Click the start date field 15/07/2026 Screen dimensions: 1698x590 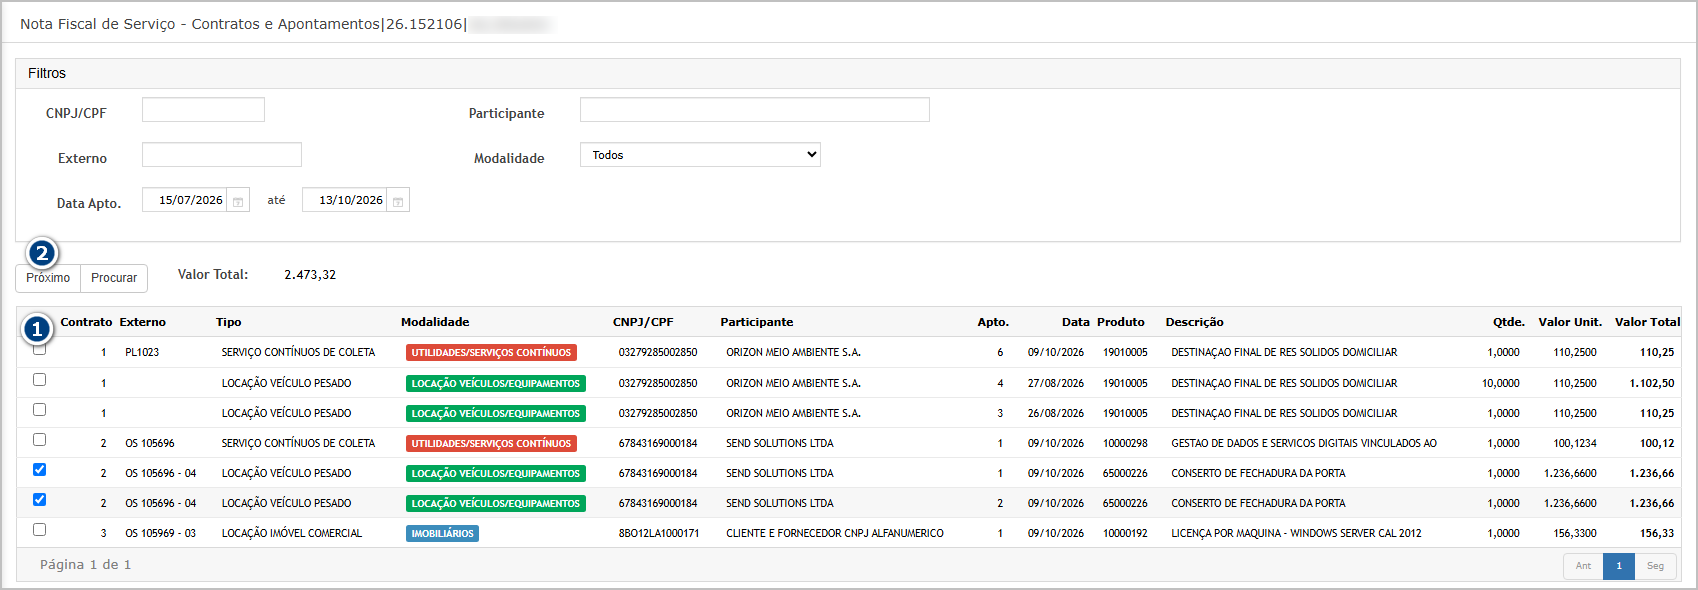point(185,200)
